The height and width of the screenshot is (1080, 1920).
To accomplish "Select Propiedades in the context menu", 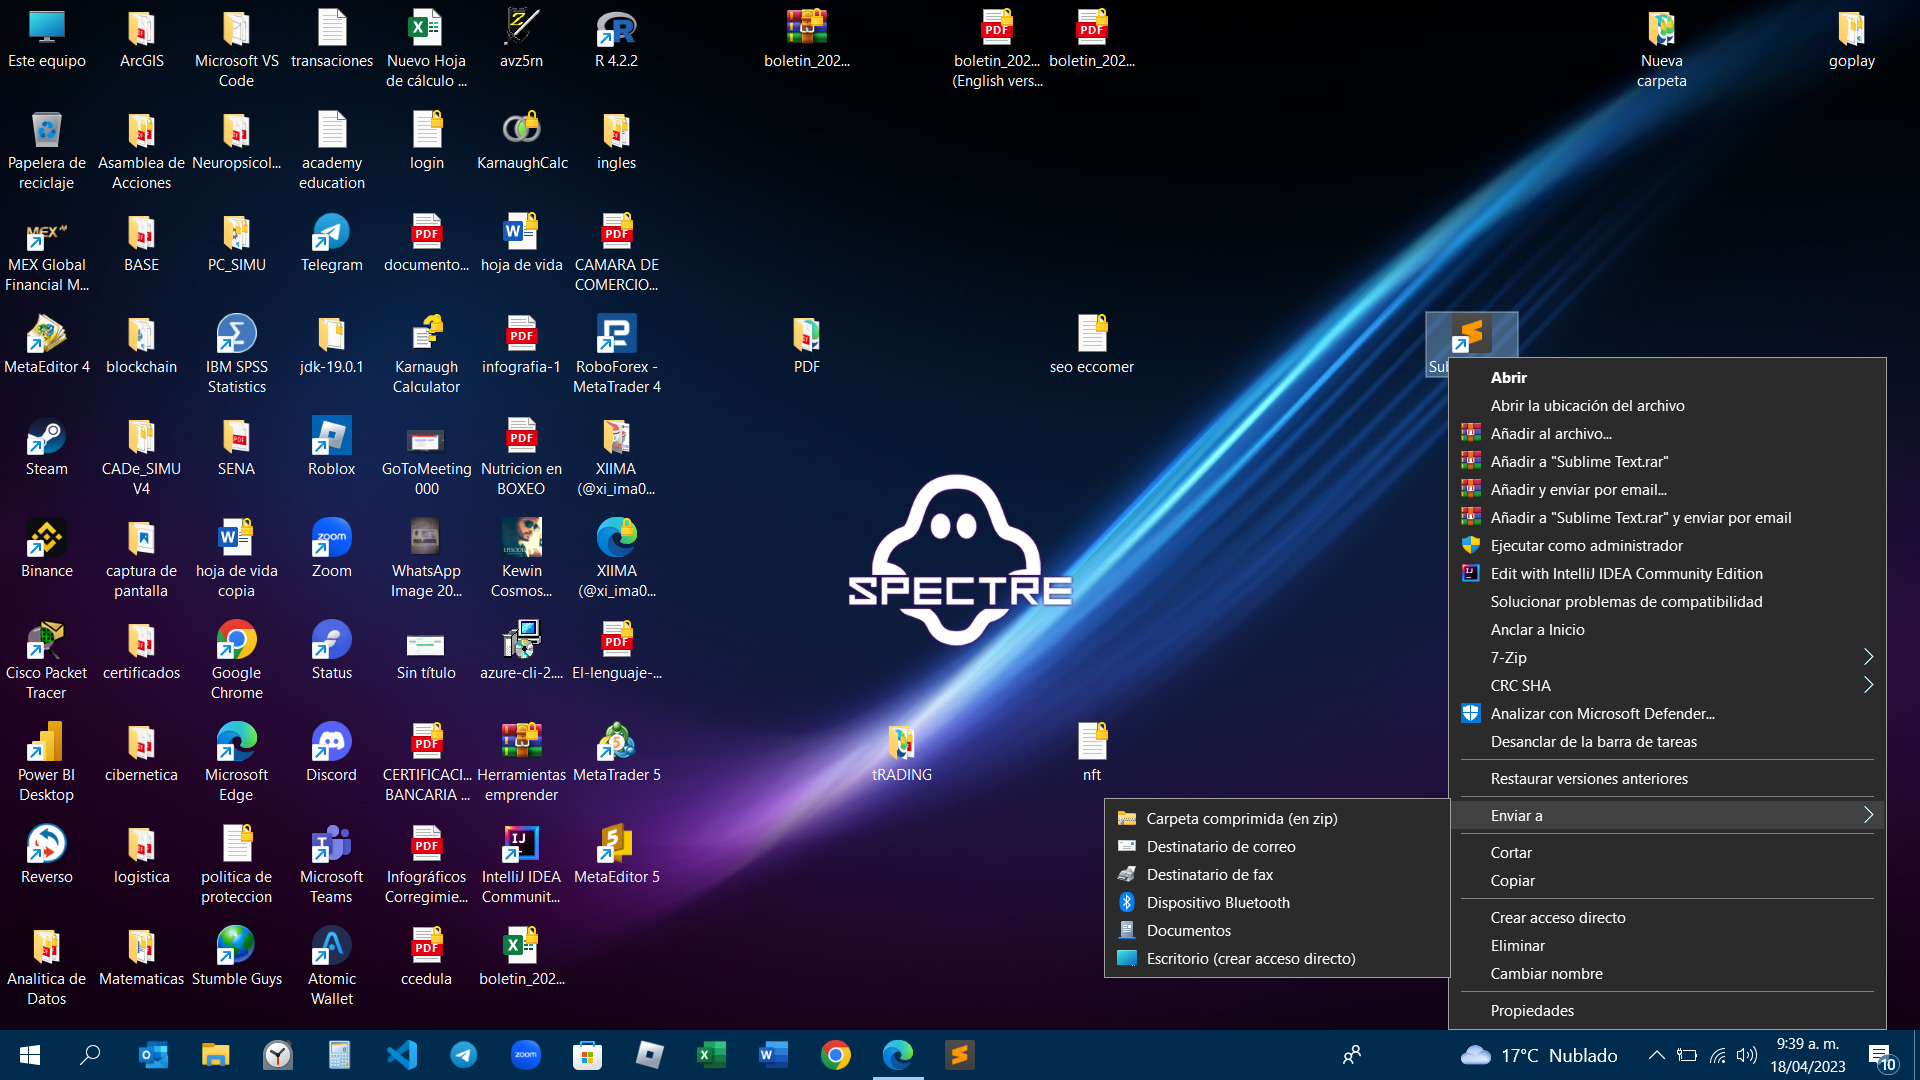I will 1667,1010.
